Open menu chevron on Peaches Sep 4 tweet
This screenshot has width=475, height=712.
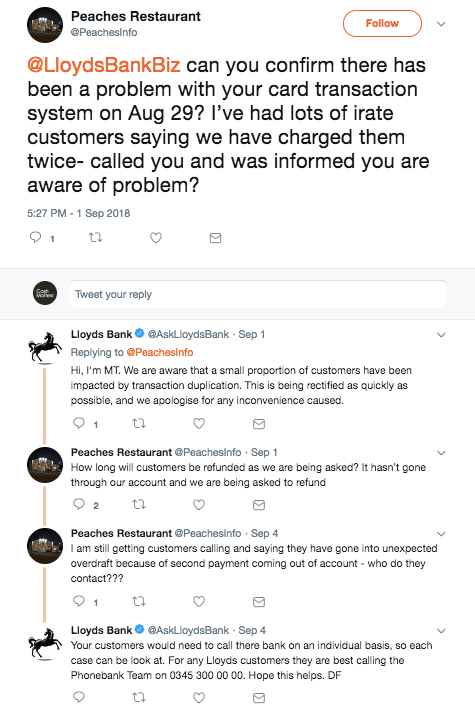tap(441, 534)
